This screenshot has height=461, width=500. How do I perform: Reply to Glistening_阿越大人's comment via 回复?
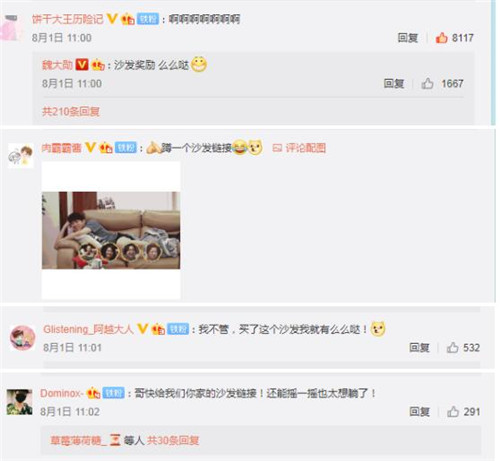[x=419, y=348]
